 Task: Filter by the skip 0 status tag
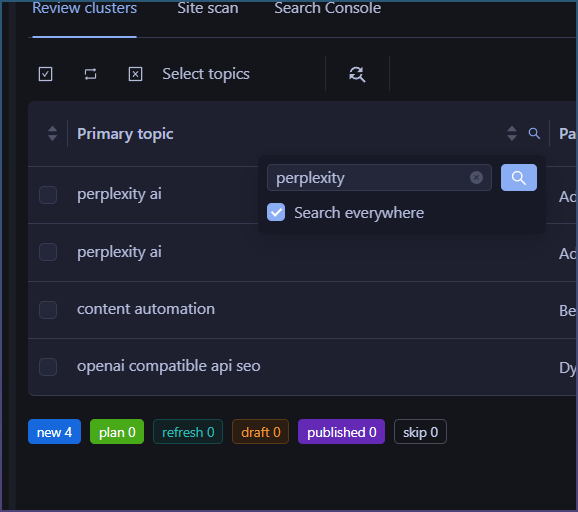tap(420, 432)
